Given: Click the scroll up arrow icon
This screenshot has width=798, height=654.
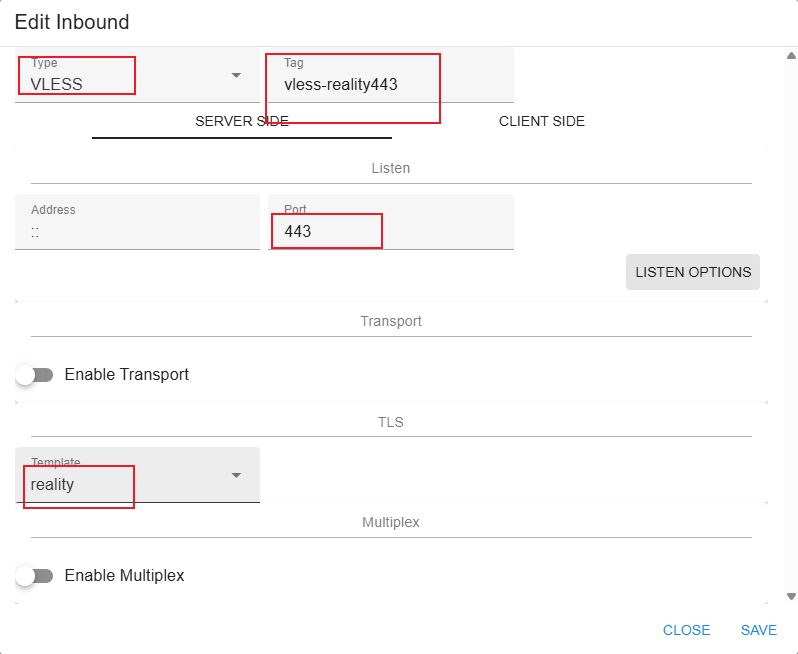Looking at the screenshot, I should (x=790, y=56).
